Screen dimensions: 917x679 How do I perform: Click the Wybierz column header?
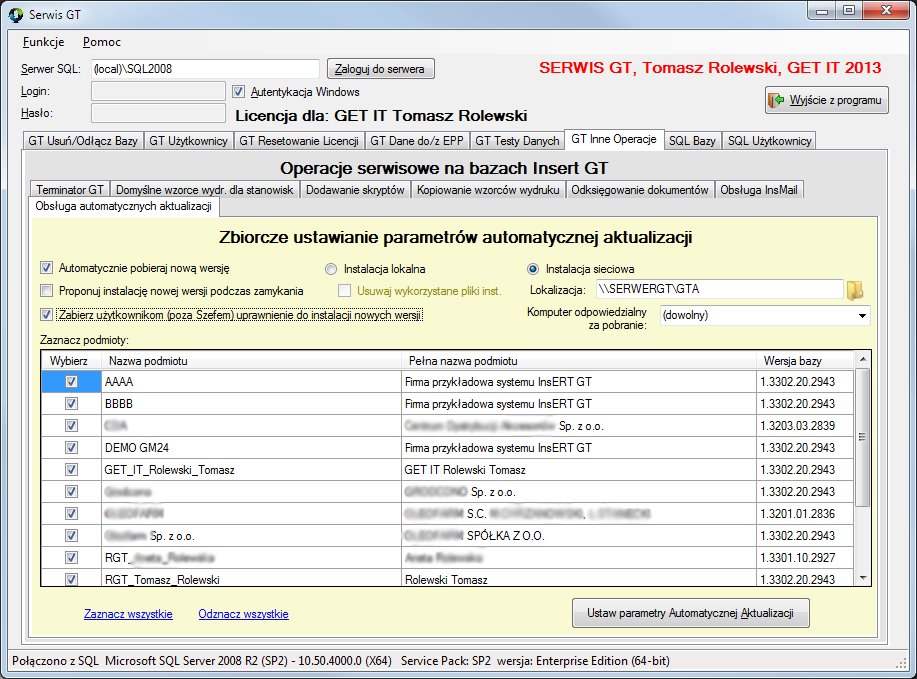(71, 361)
